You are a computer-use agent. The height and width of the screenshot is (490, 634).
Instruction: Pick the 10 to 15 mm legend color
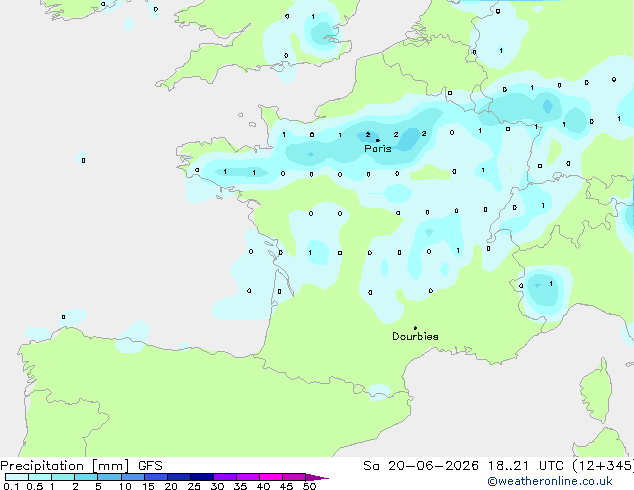coord(132,477)
